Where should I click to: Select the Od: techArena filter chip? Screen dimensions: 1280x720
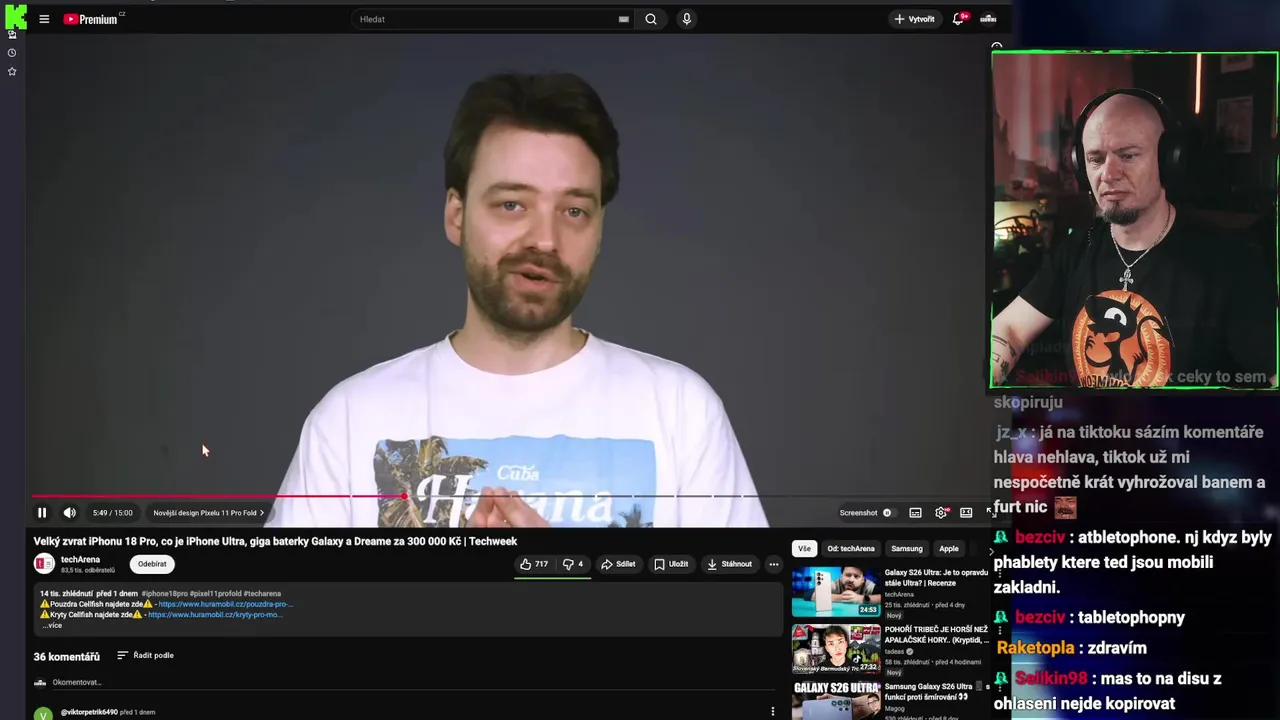851,548
